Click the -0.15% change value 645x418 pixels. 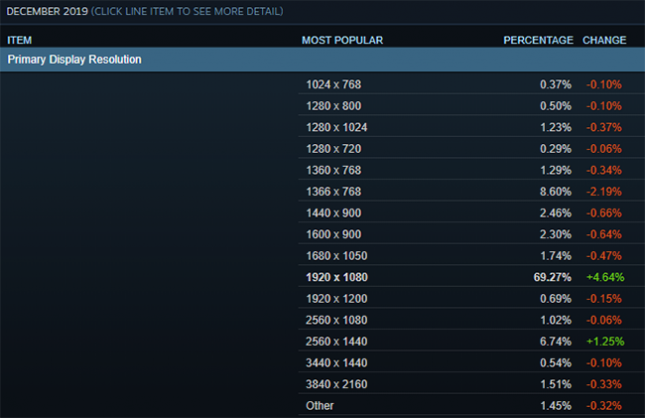pos(604,299)
